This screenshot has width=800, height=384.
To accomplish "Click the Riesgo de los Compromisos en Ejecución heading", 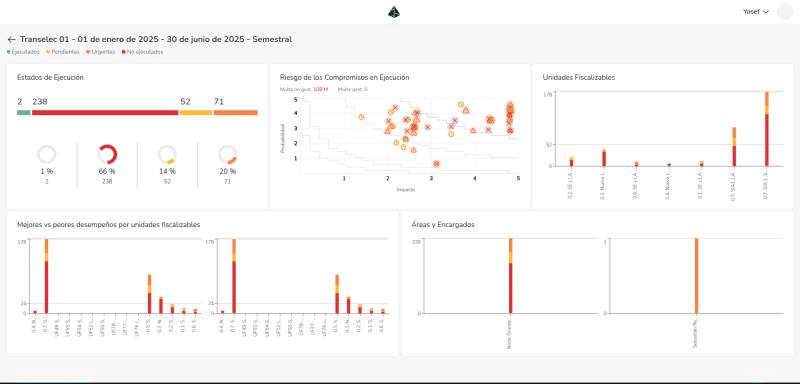I will point(344,78).
